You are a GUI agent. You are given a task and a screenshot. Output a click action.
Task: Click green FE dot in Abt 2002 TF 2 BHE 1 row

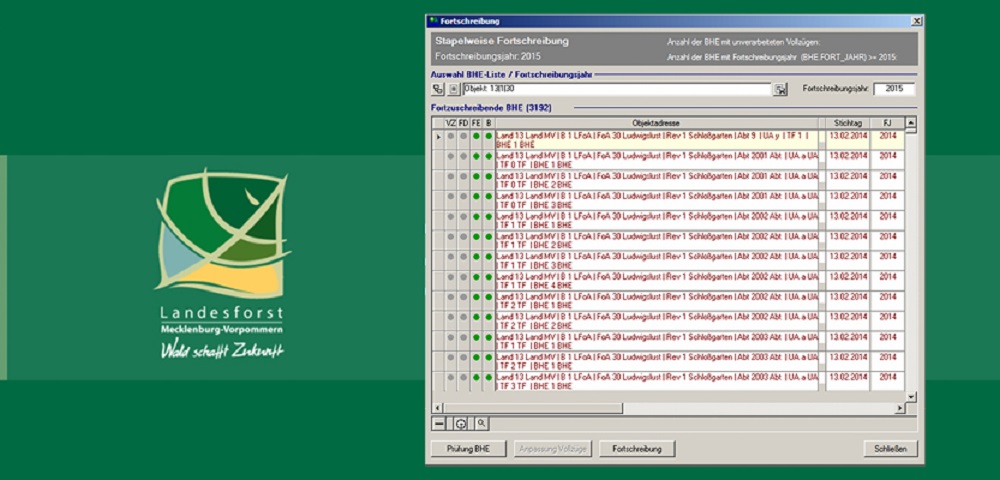[x=476, y=297]
